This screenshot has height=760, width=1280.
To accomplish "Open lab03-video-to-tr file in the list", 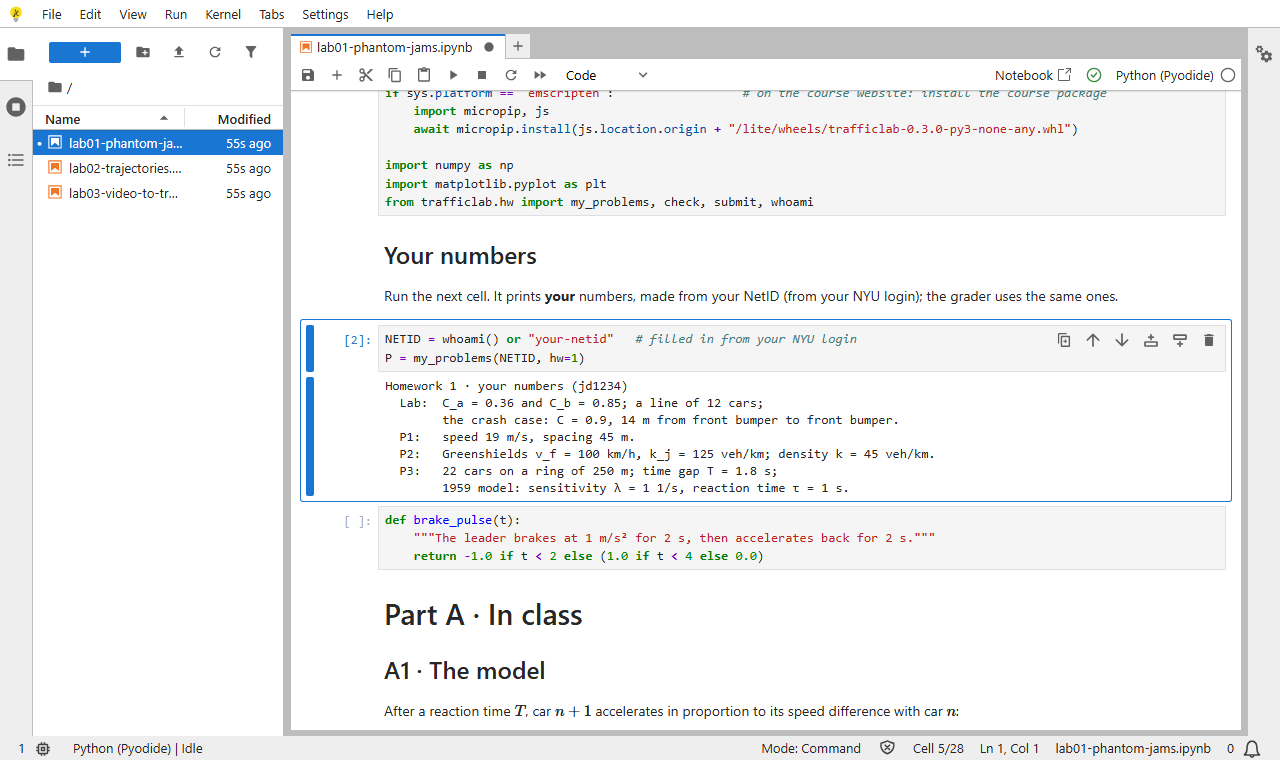I will (159, 193).
